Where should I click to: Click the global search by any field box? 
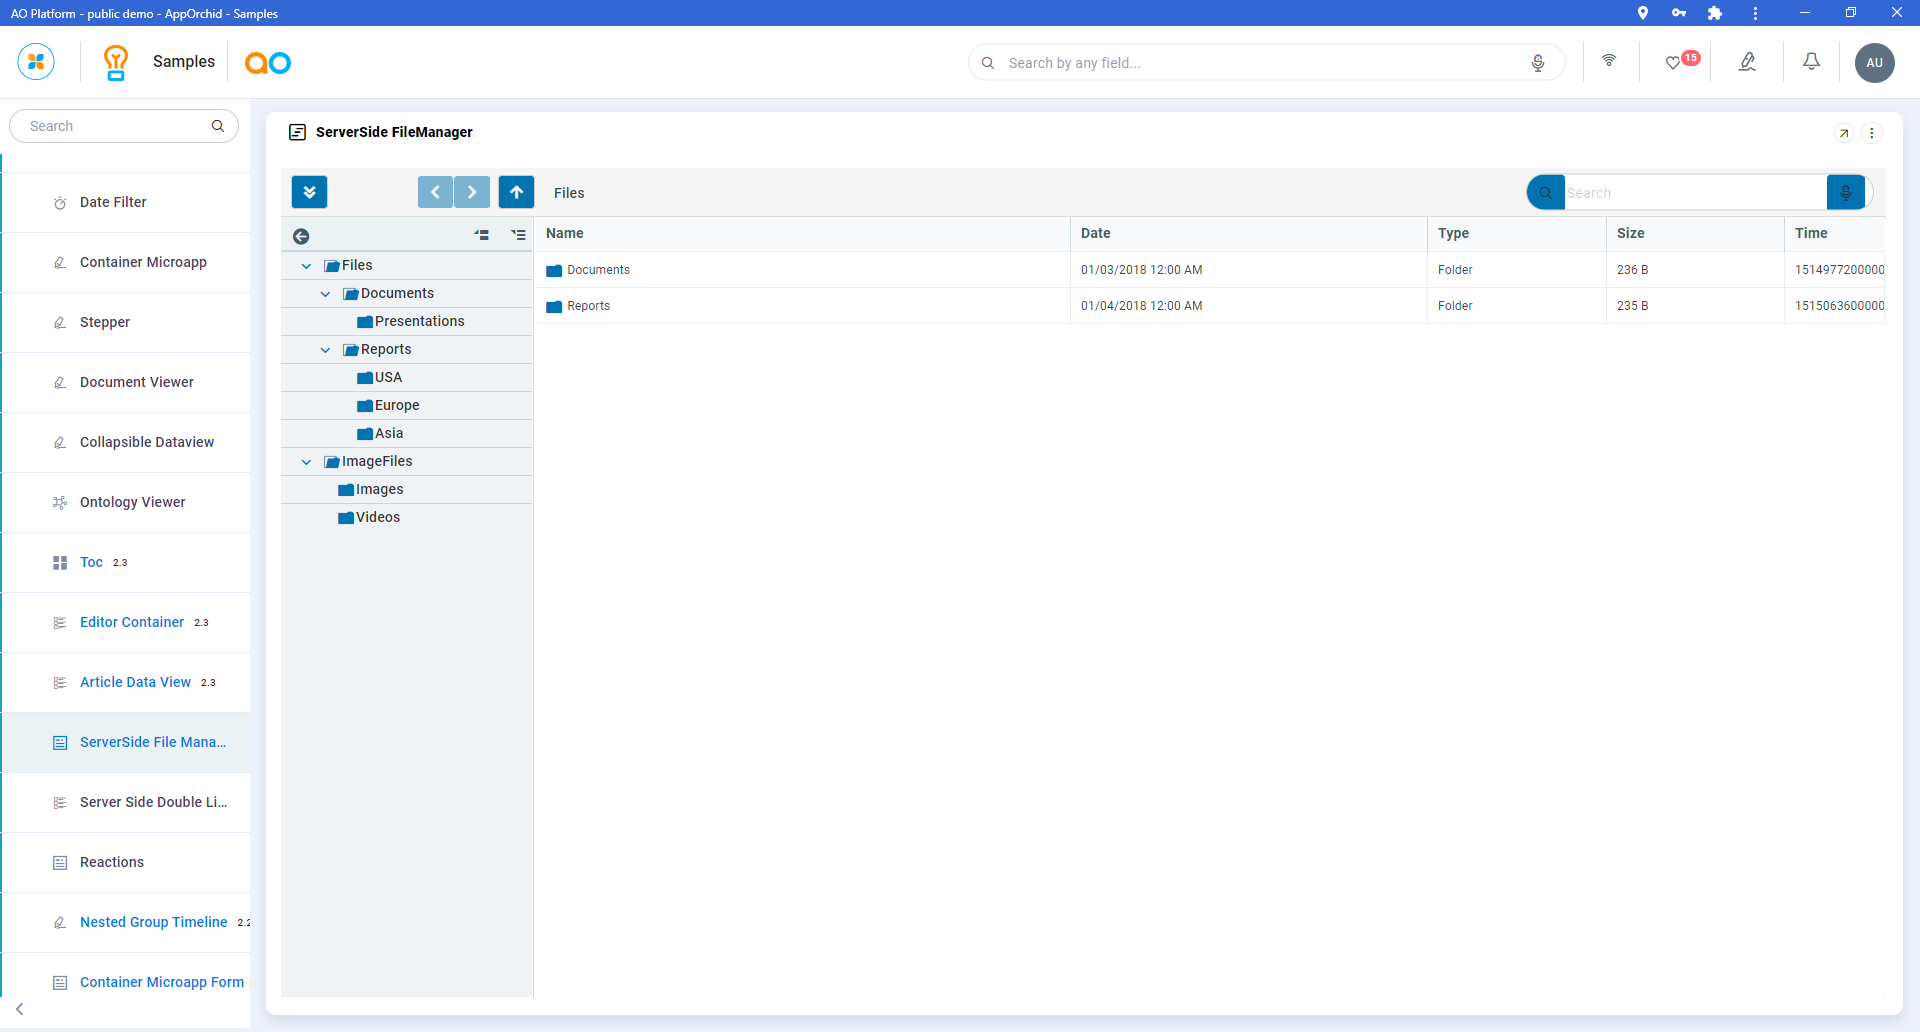pos(1260,62)
